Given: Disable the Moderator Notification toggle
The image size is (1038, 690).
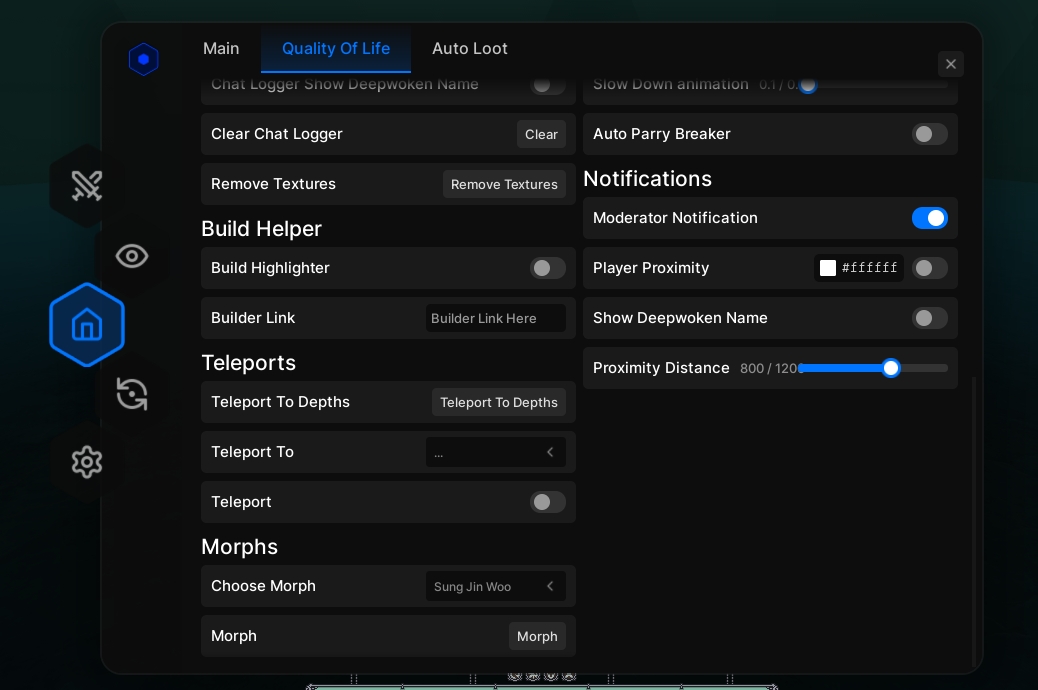Looking at the screenshot, I should [x=930, y=218].
